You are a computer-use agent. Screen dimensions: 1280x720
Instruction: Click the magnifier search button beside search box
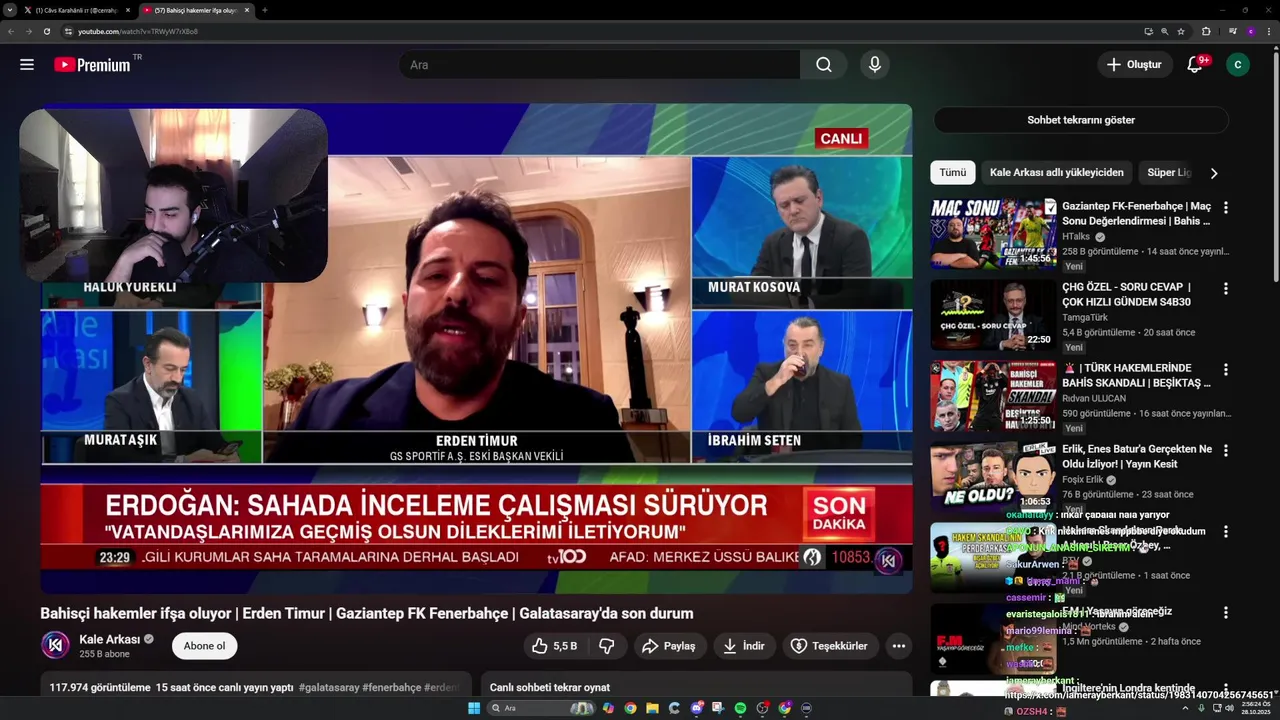pyautogui.click(x=824, y=65)
